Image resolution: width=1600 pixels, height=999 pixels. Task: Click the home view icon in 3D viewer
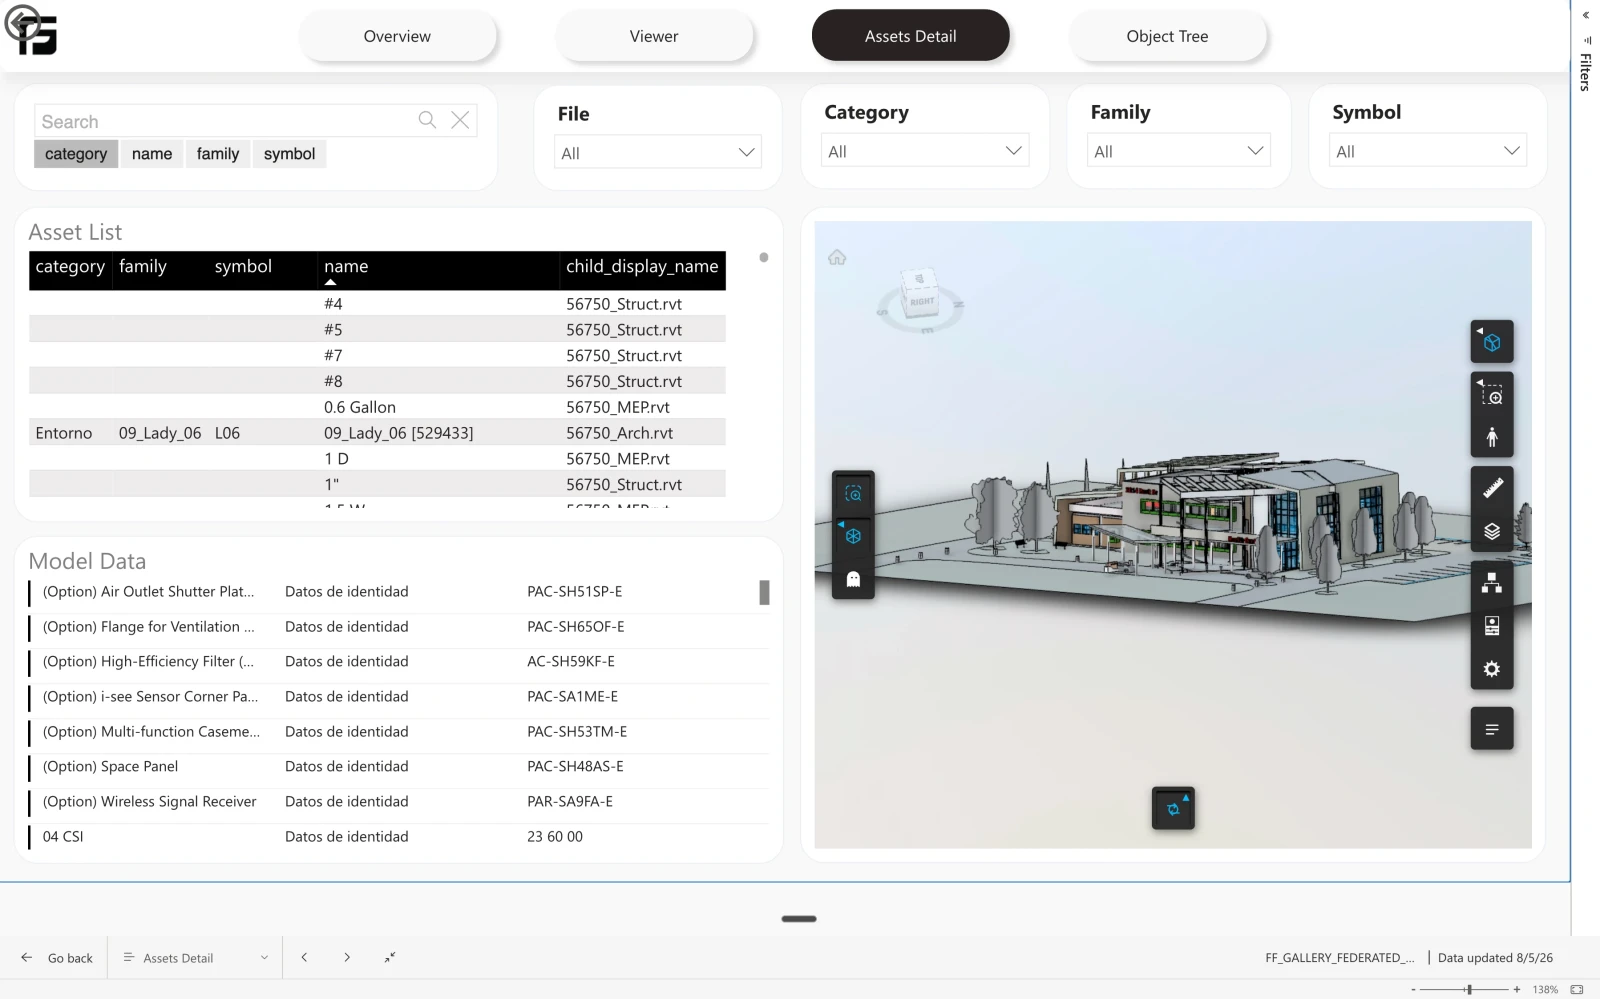837,258
